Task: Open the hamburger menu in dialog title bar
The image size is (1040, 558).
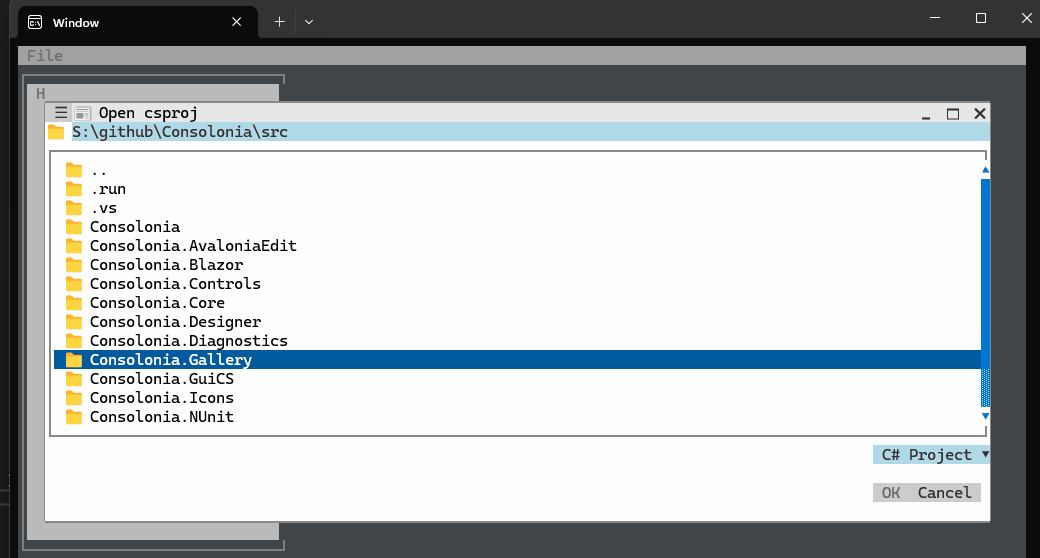Action: [x=60, y=113]
